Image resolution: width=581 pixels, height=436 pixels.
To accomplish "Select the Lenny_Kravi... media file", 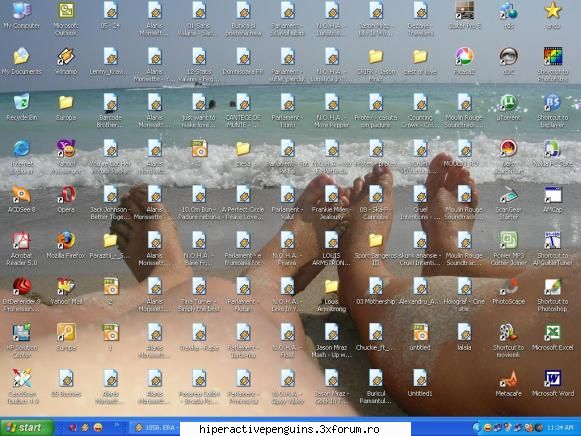I will 110,61.
